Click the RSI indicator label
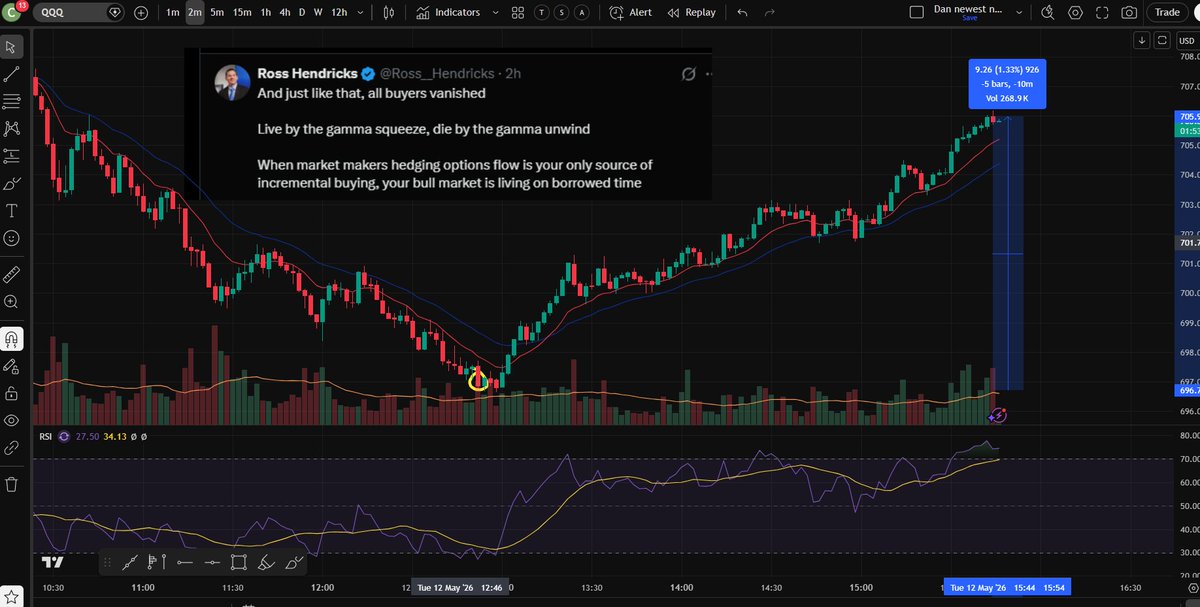This screenshot has width=1200, height=607. point(44,435)
